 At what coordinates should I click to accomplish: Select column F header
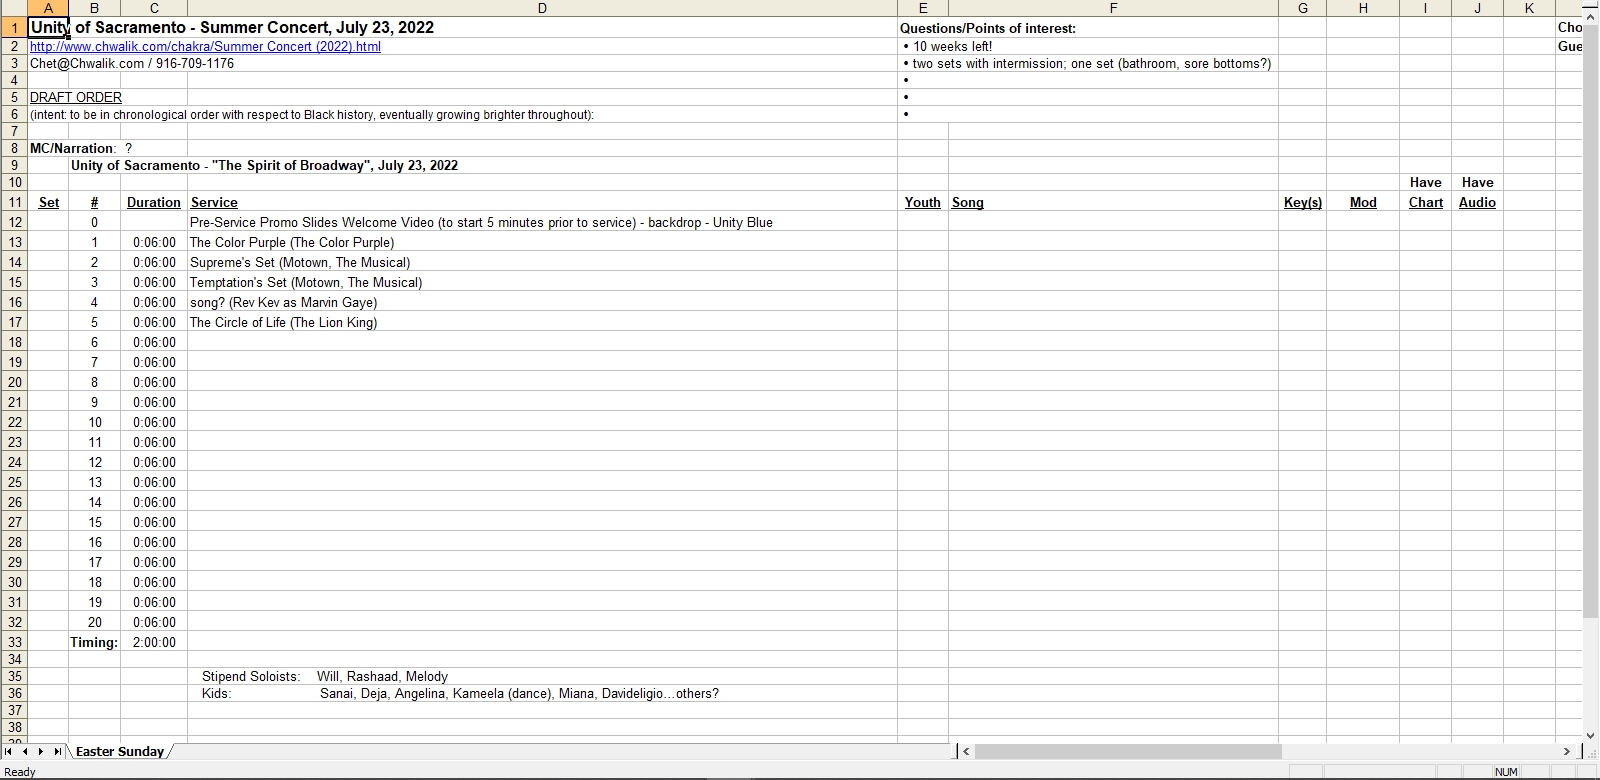point(1113,8)
